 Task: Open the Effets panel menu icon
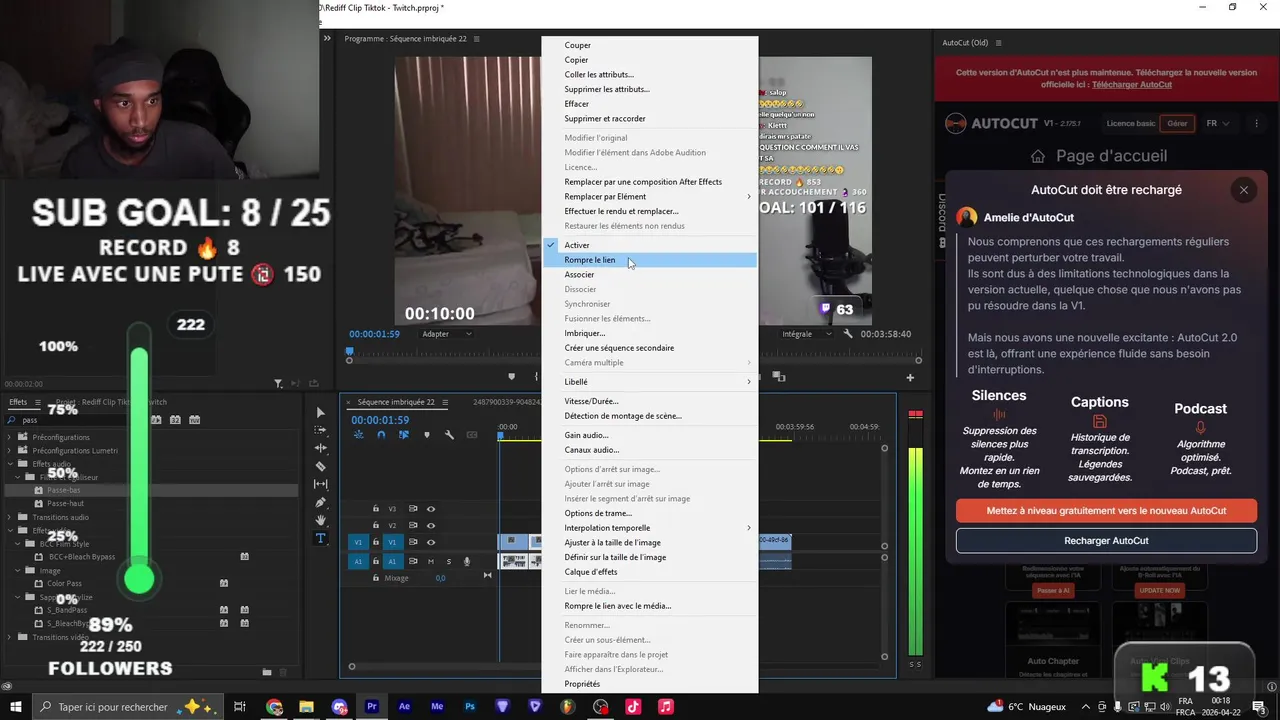37,402
